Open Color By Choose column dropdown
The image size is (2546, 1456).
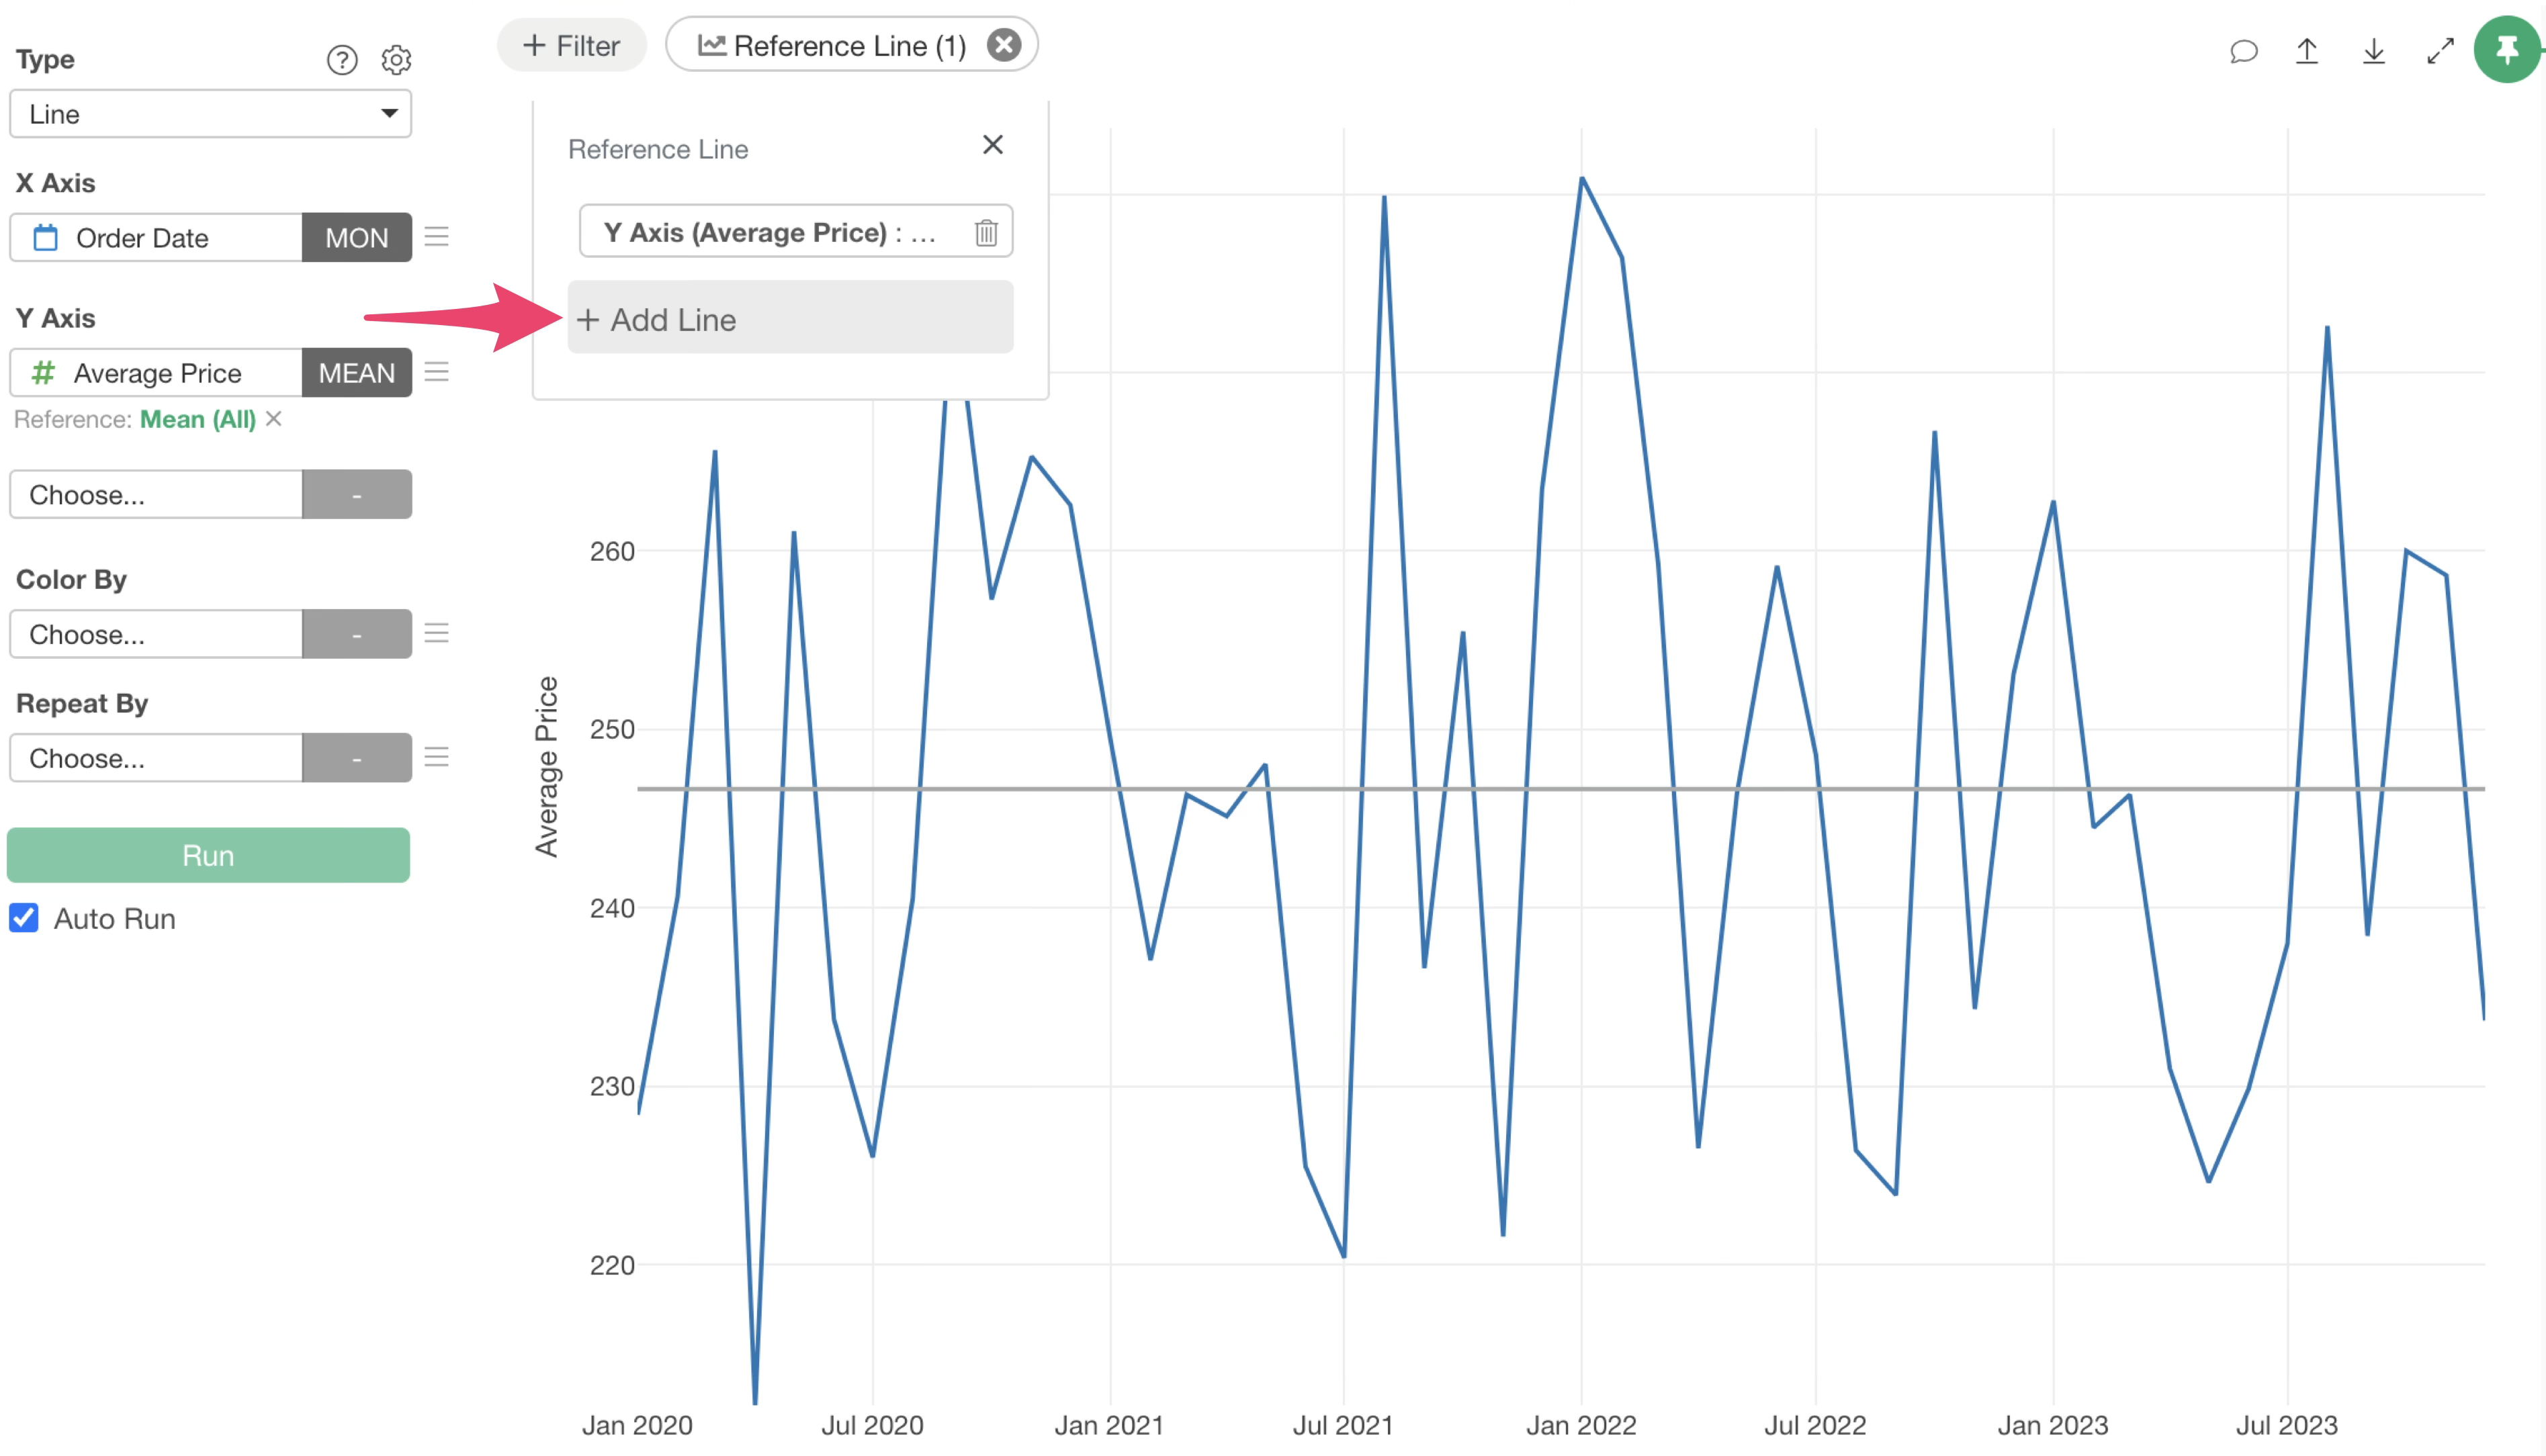pyautogui.click(x=156, y=634)
